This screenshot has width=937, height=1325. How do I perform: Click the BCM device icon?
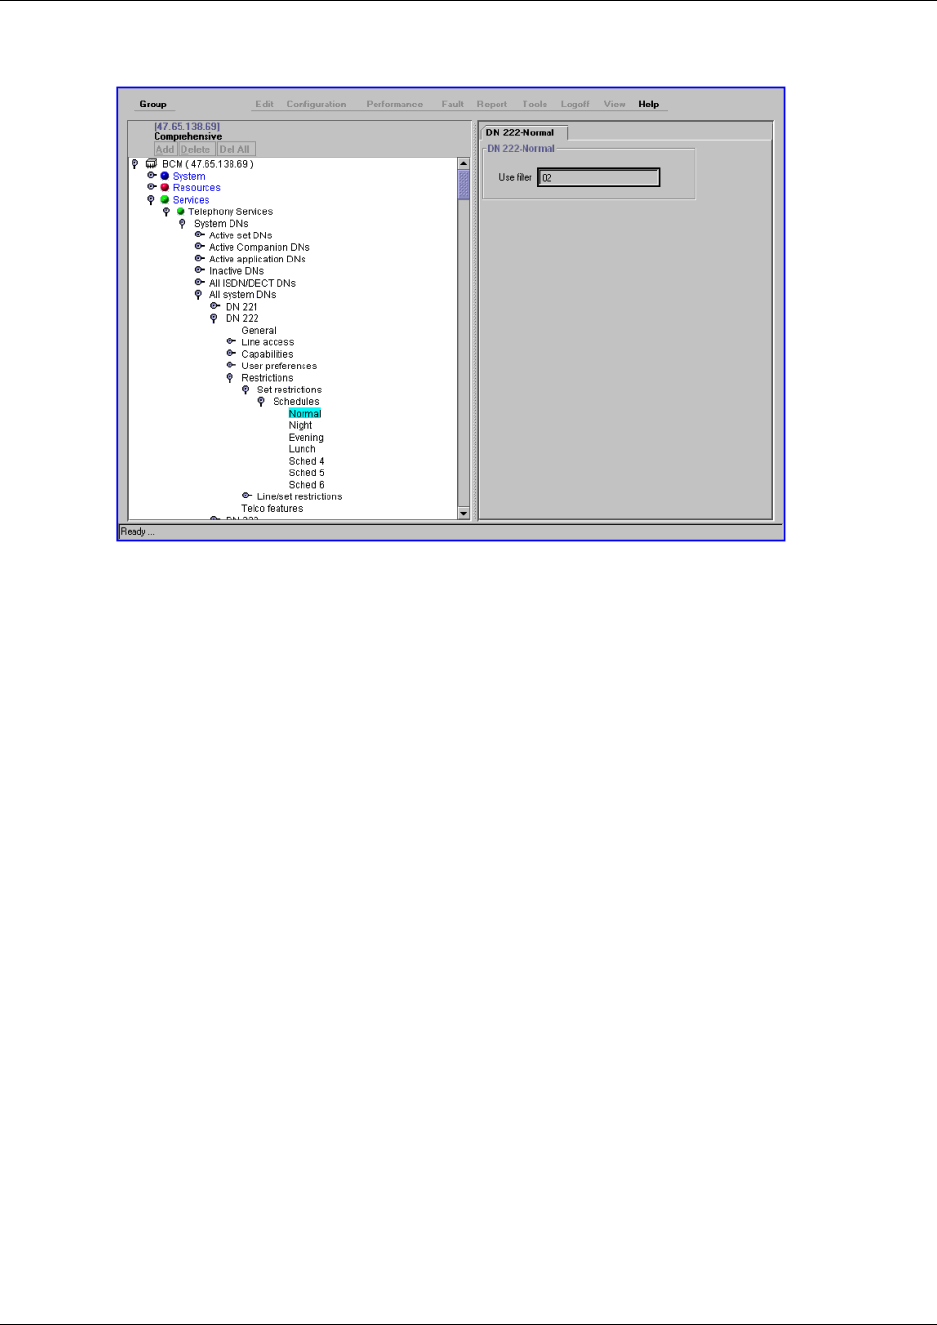point(151,164)
